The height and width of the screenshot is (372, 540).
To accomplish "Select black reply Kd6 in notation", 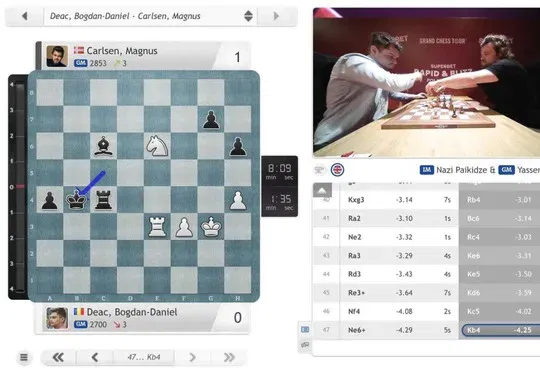I will pyautogui.click(x=474, y=293).
